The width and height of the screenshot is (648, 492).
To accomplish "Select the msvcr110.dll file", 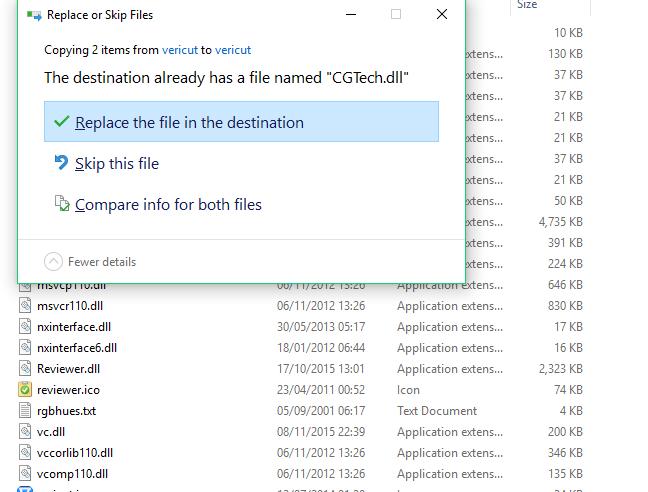I will (x=70, y=306).
